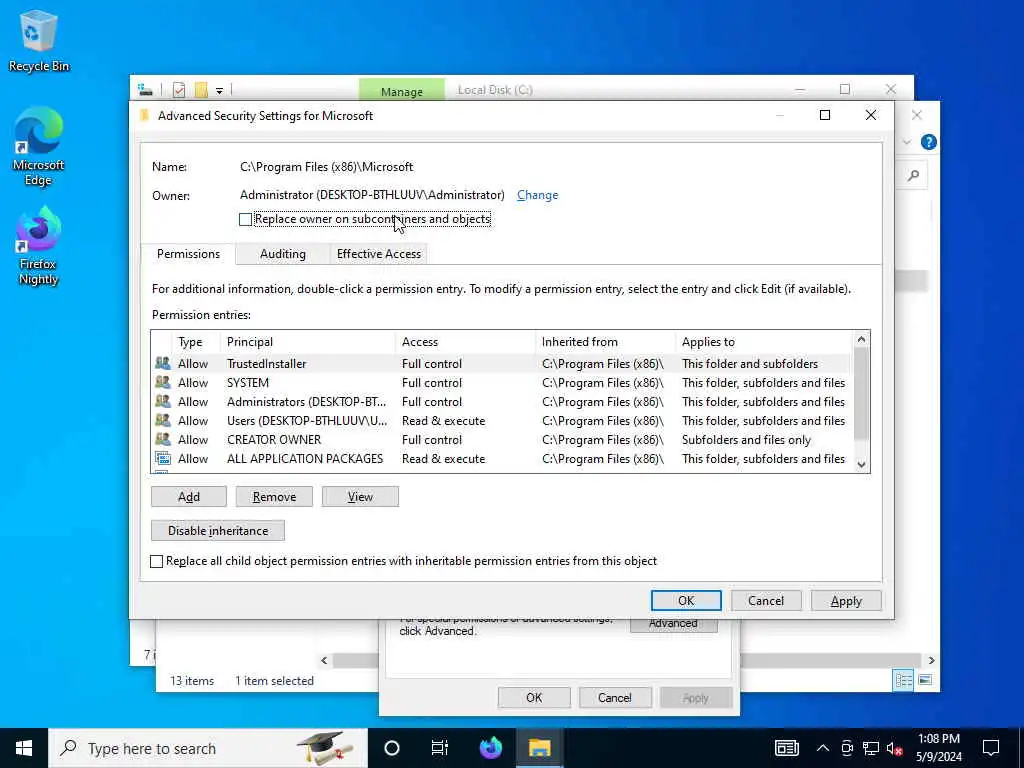Click scroll up arrow of permission entries list
This screenshot has width=1024, height=768.
click(x=861, y=339)
